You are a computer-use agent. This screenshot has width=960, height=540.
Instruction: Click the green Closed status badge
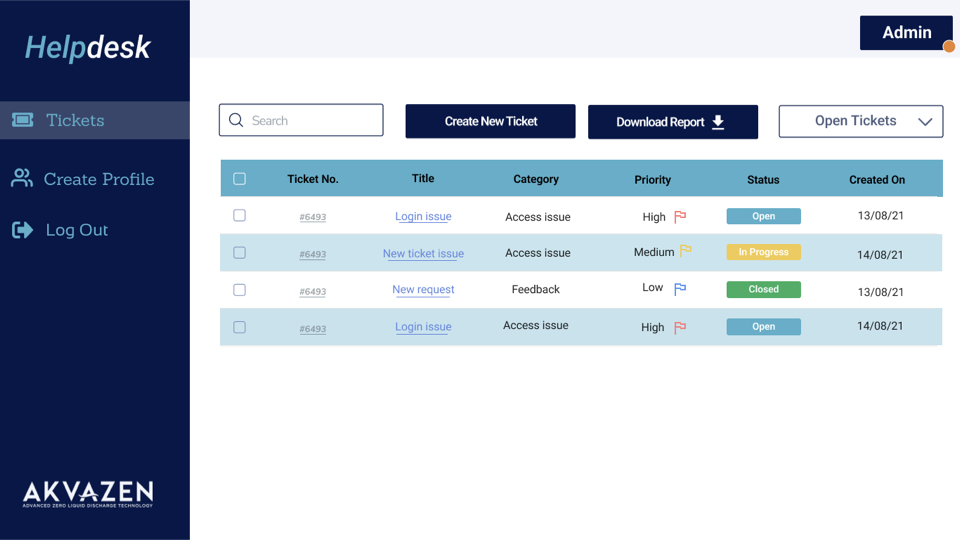pyautogui.click(x=763, y=289)
